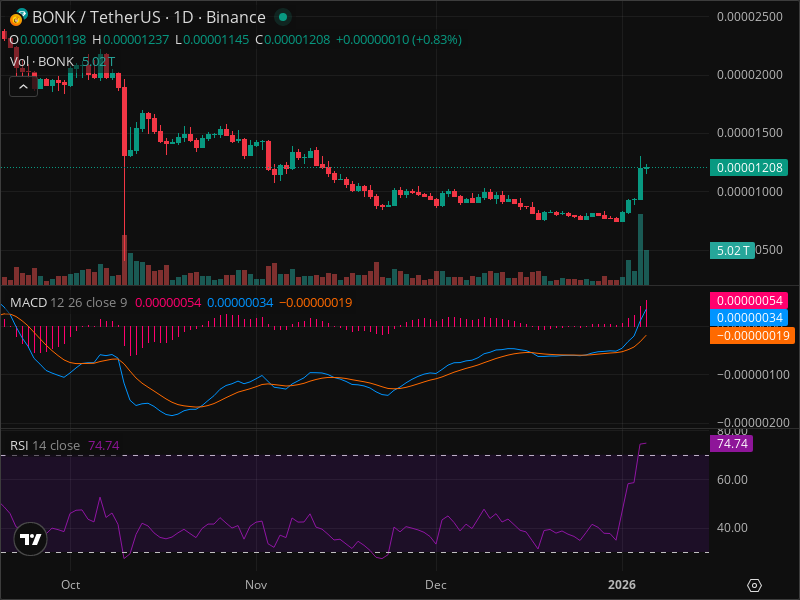Viewport: 800px width, 600px height.
Task: Click the 2026 label on time axis
Action: 622,585
